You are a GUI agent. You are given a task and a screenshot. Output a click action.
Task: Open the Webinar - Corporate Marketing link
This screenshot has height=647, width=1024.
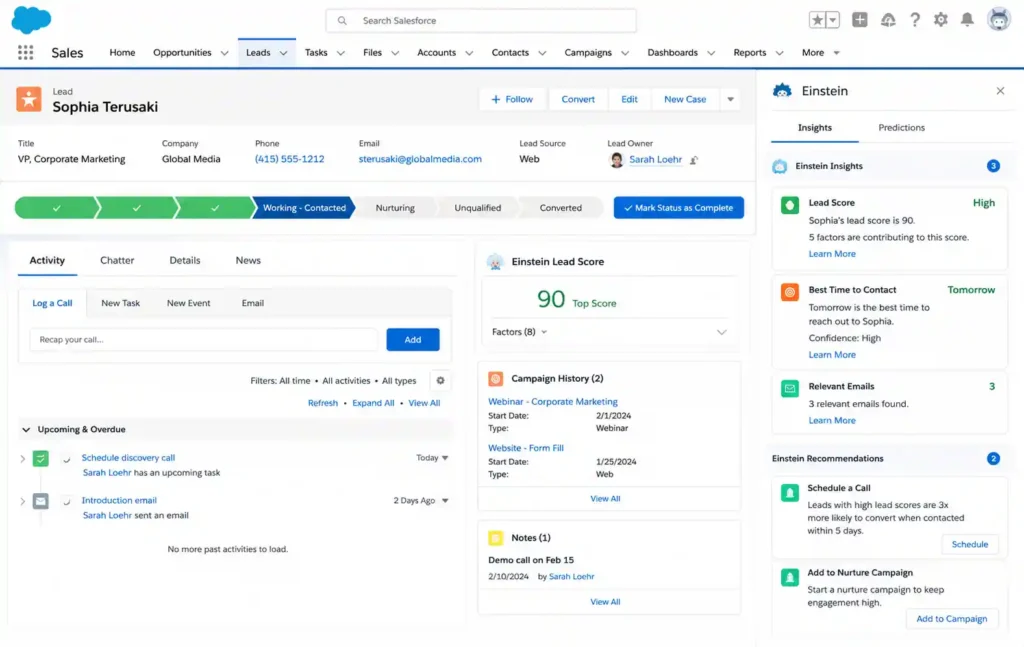click(552, 402)
